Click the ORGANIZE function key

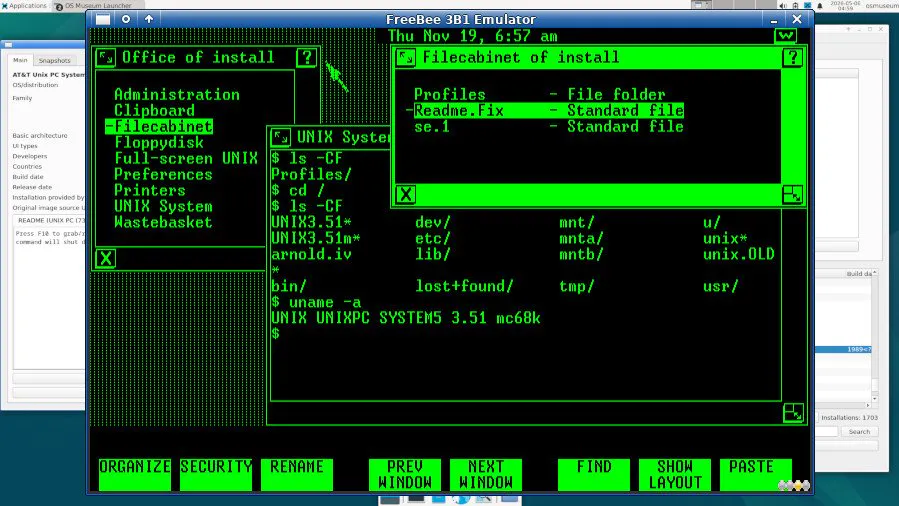pyautogui.click(x=135, y=474)
